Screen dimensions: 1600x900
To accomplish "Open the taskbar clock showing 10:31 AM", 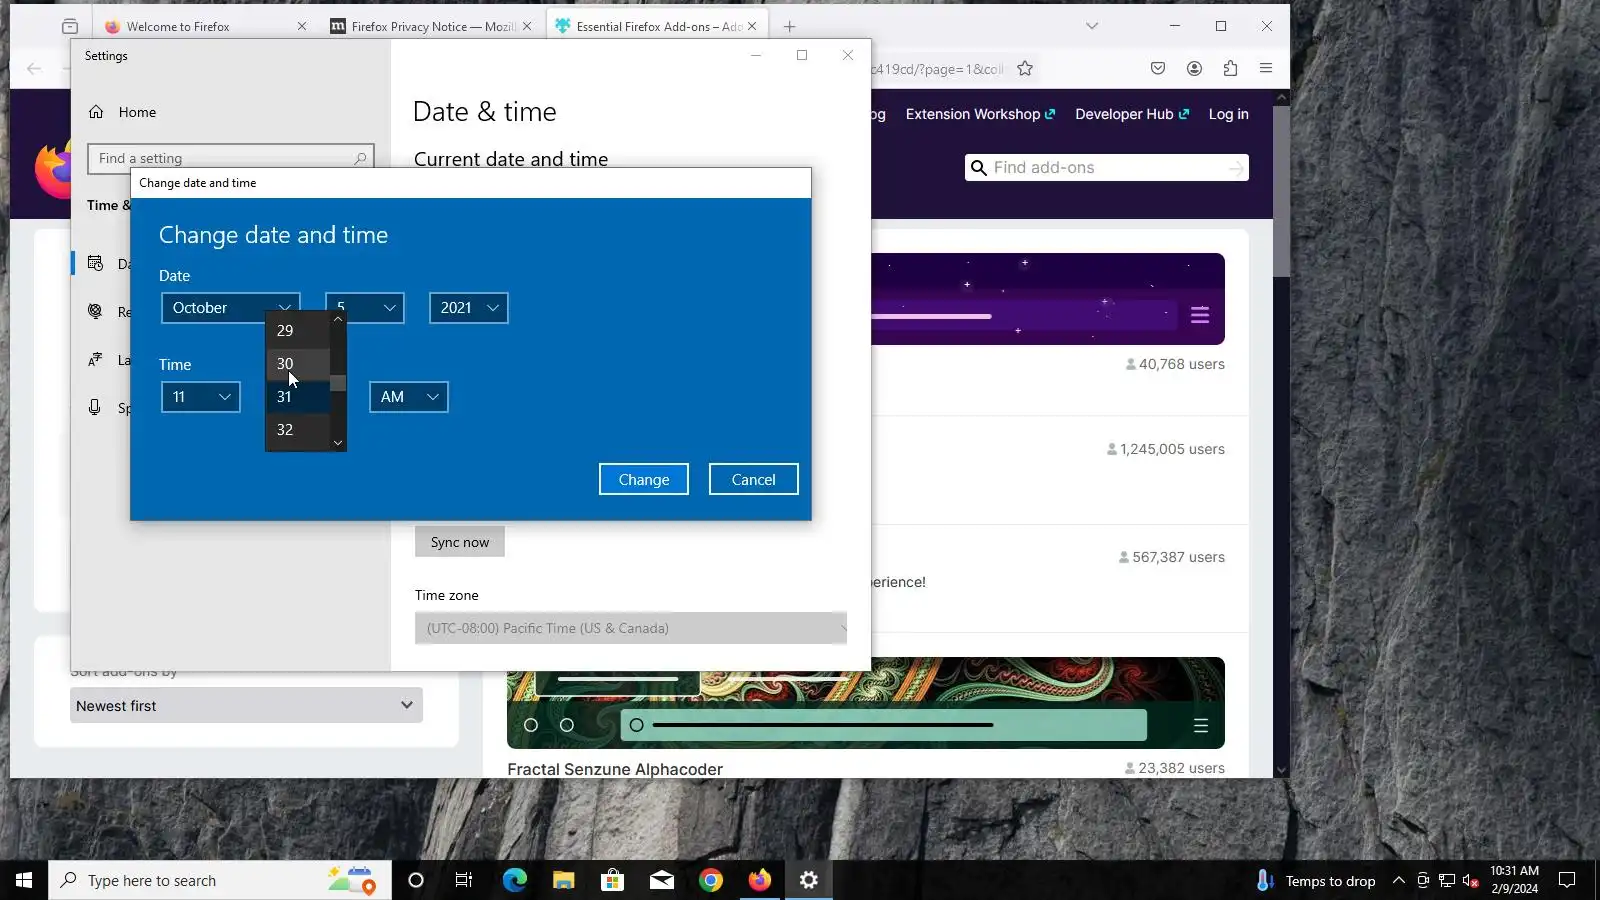I will point(1515,880).
